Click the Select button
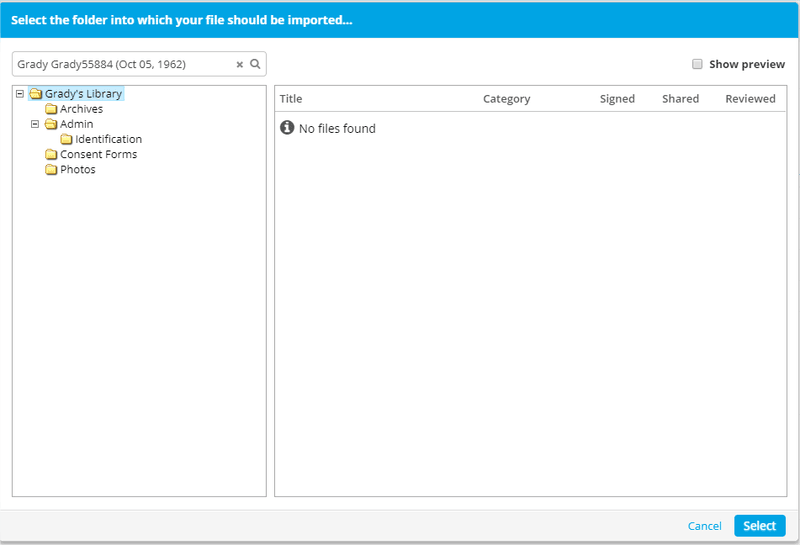 (x=760, y=526)
